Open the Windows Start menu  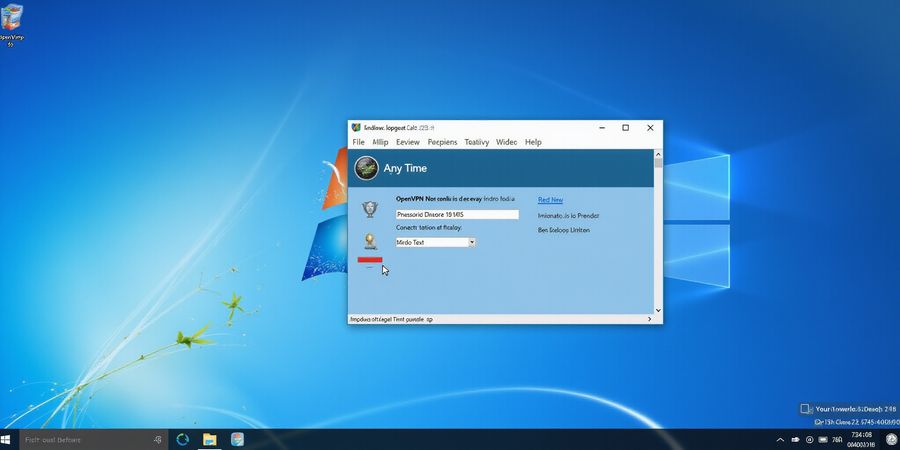(x=6, y=440)
